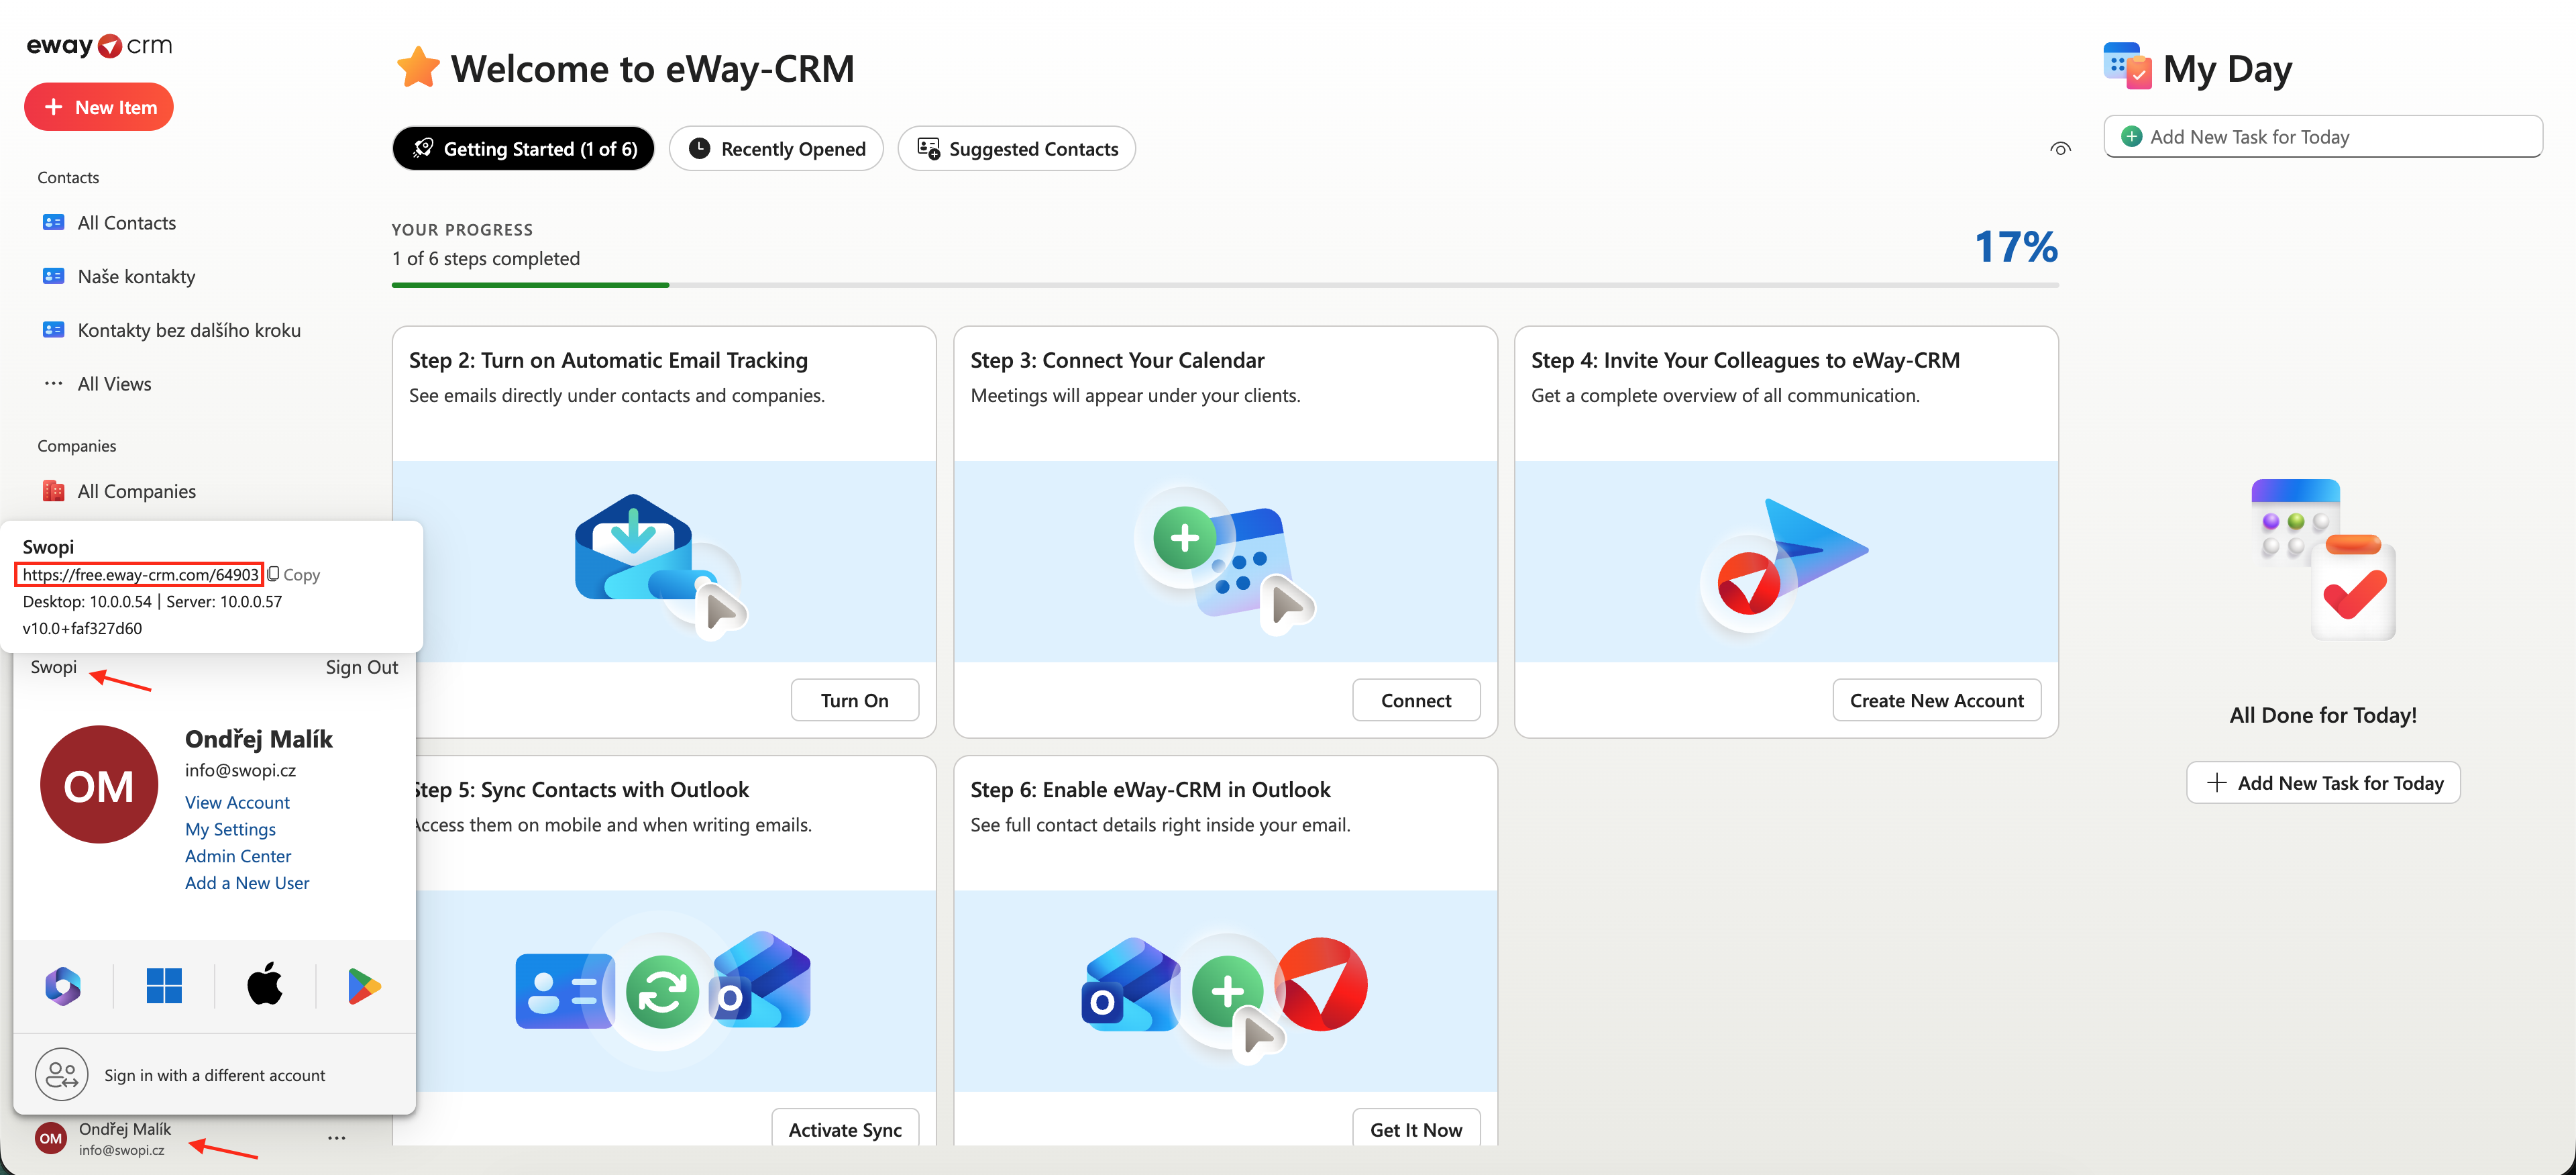Image resolution: width=2576 pixels, height=1175 pixels.
Task: Click Step 3 Connect Your Calendar title
Action: (x=1117, y=361)
